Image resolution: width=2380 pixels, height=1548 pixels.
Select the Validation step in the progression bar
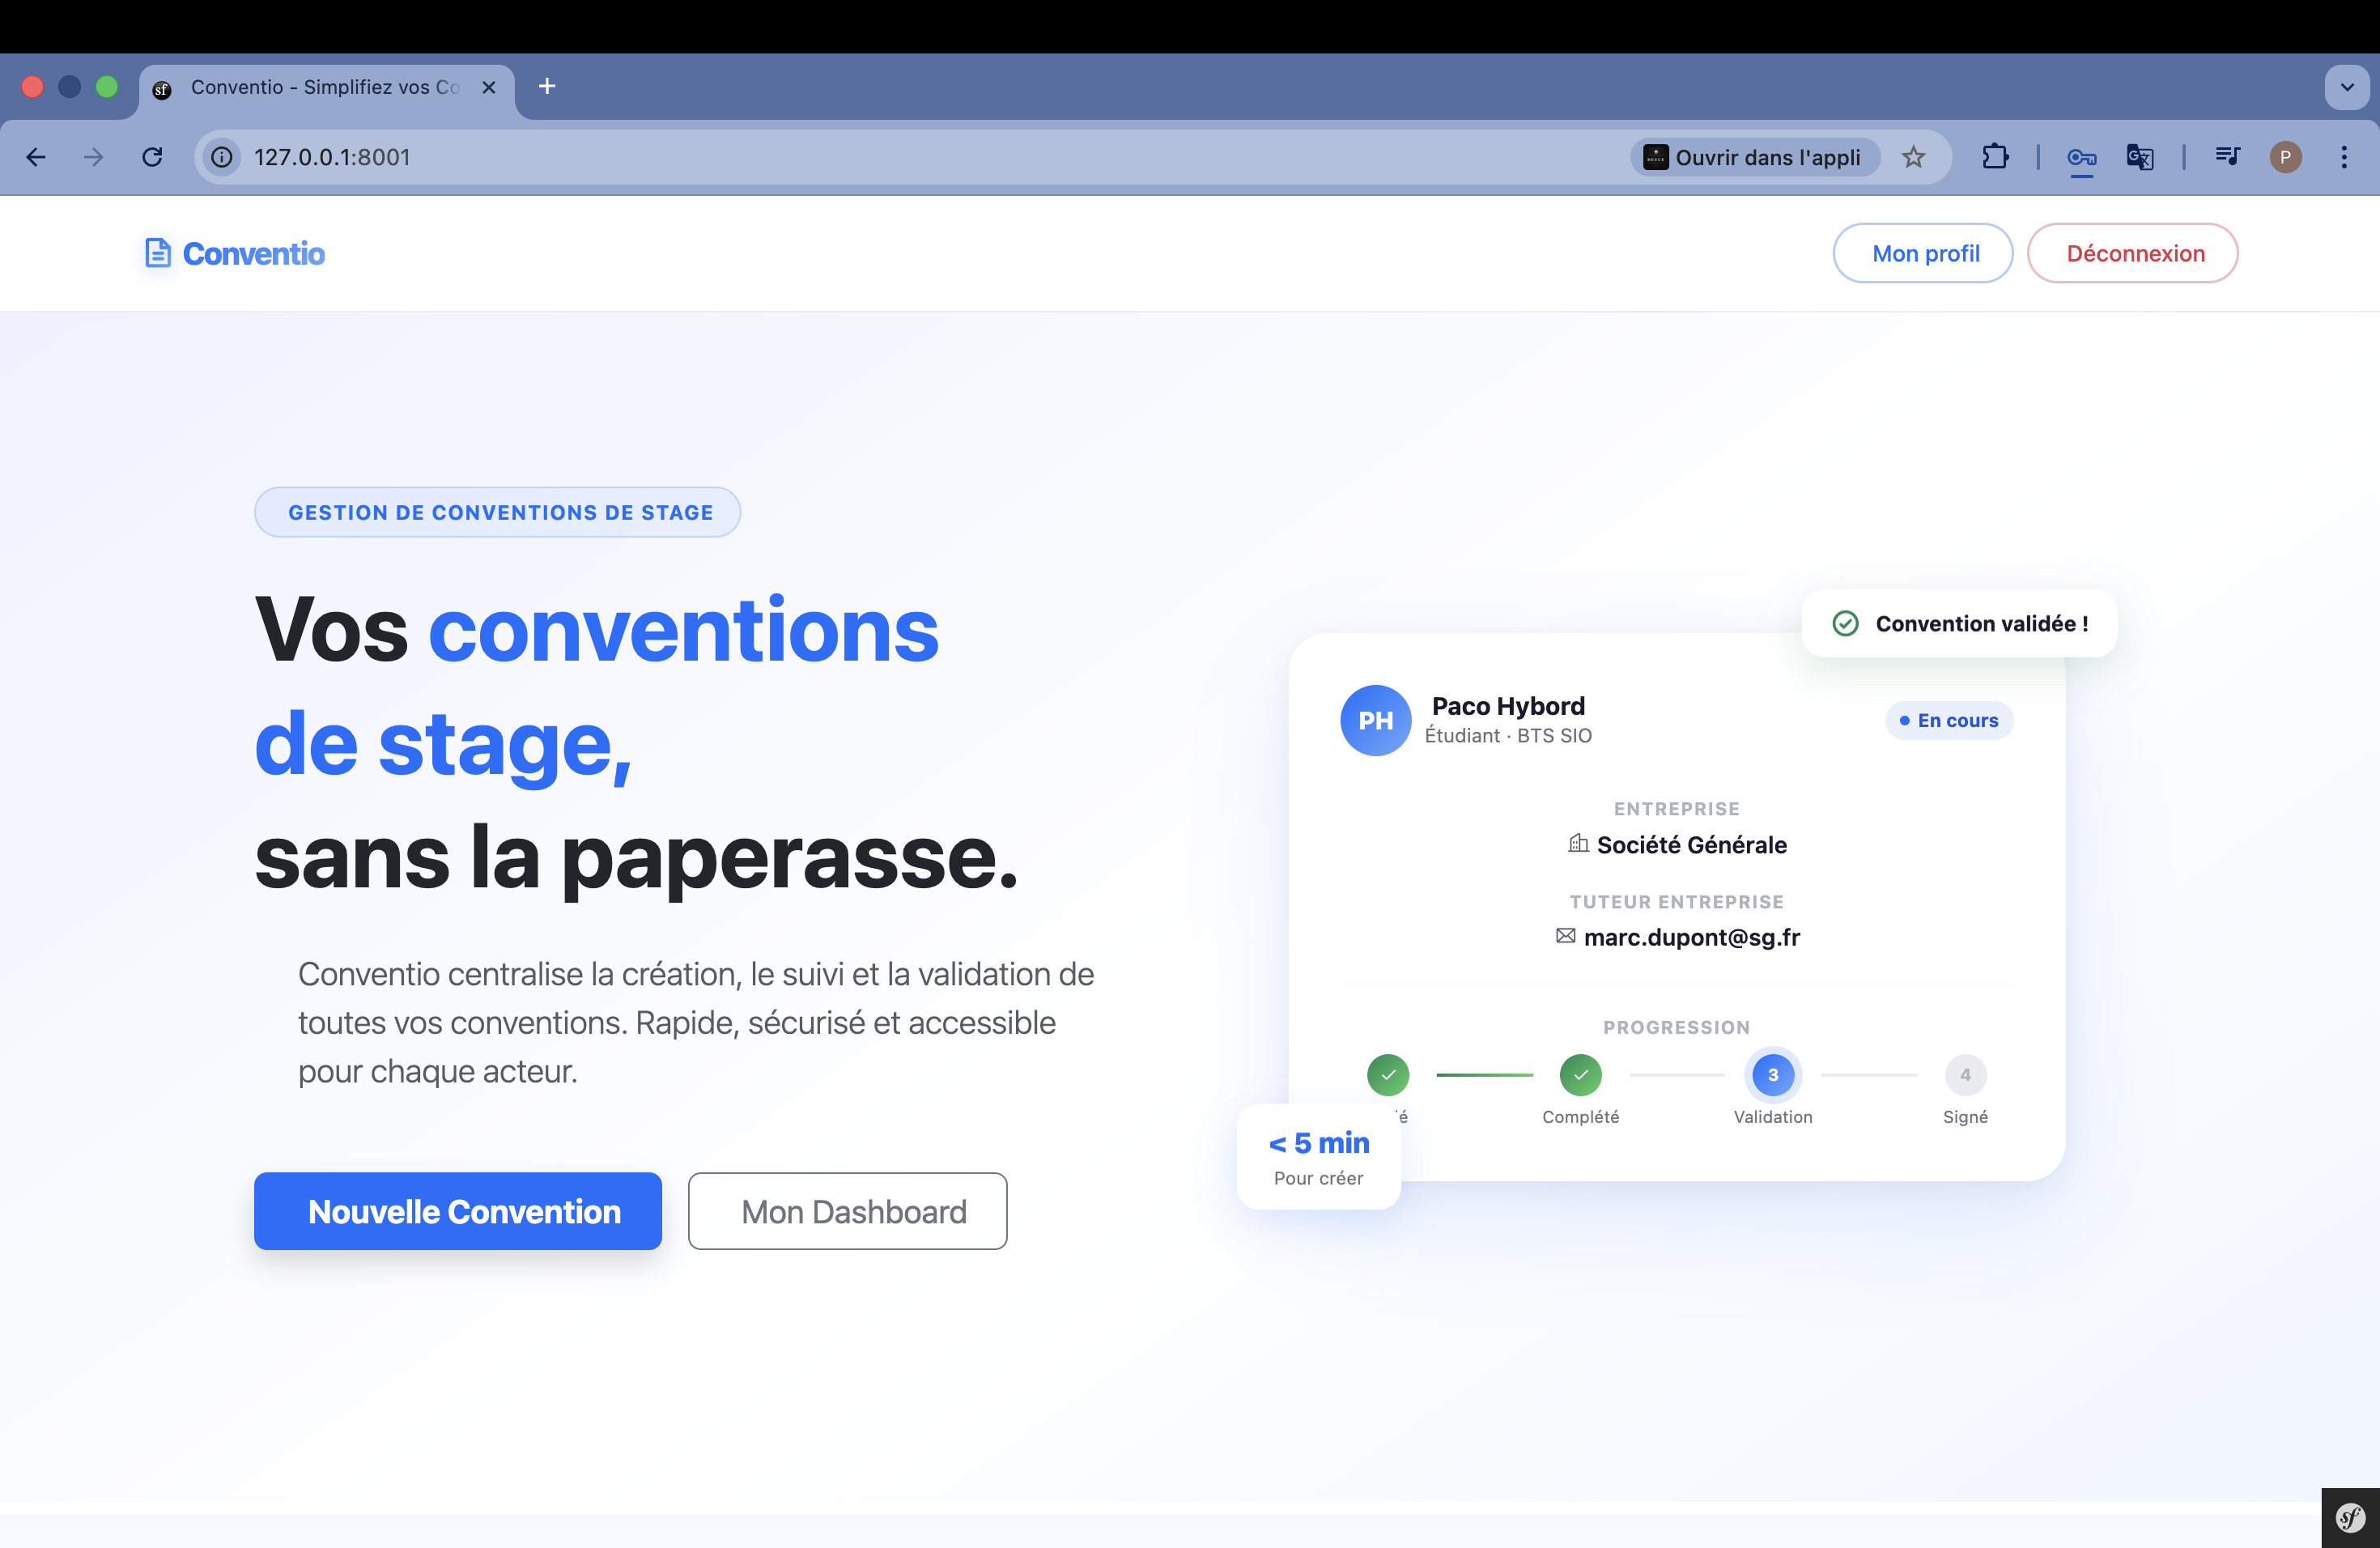click(x=1773, y=1075)
